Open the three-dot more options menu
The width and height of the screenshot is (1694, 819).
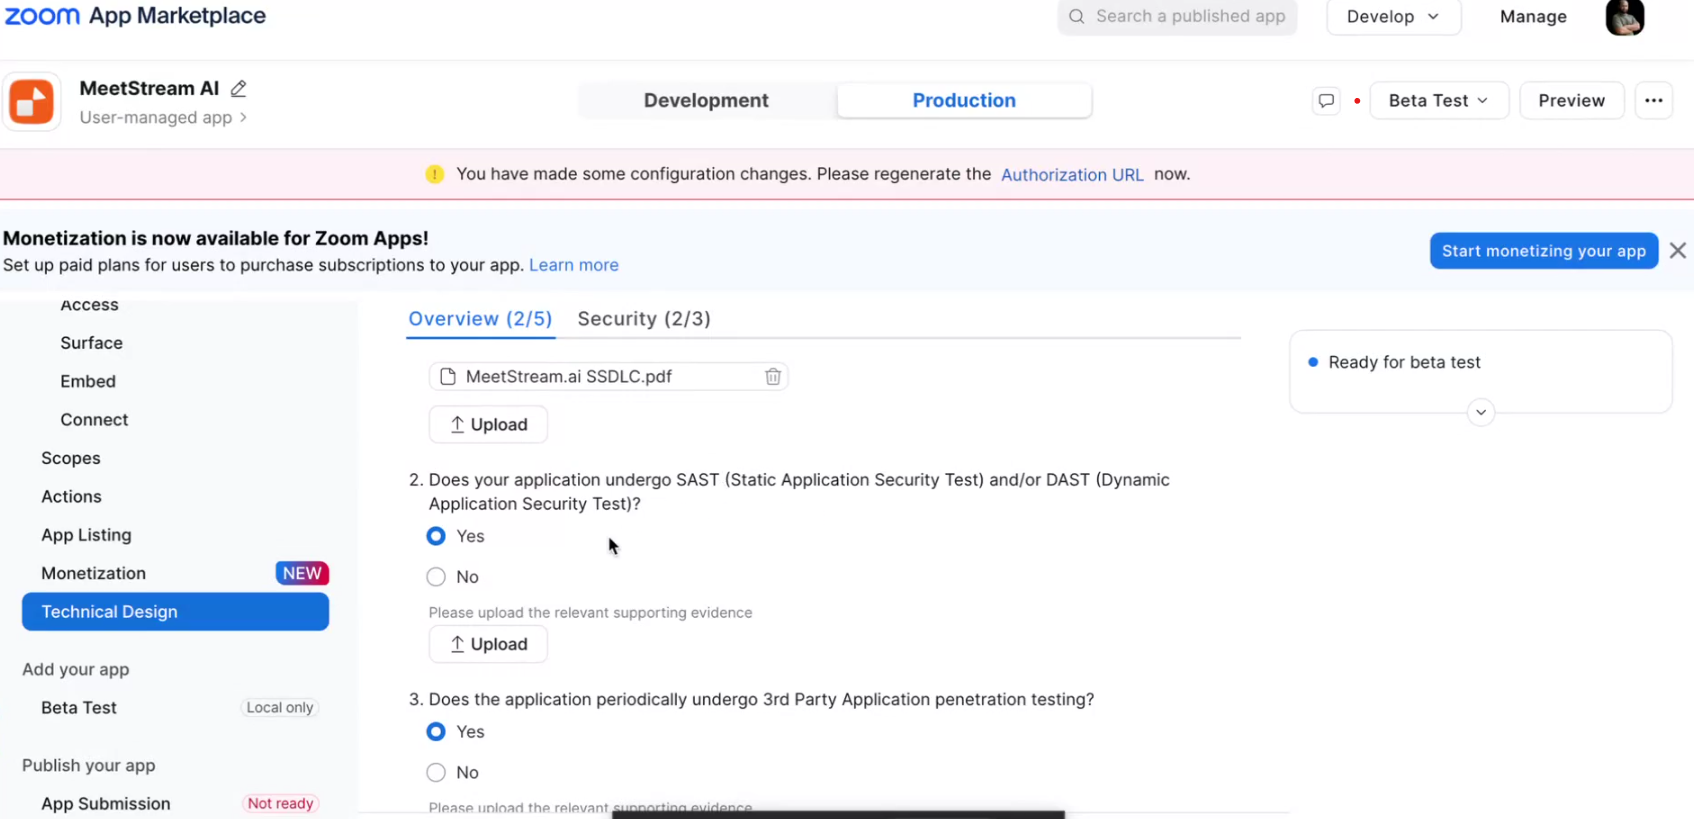coord(1654,101)
